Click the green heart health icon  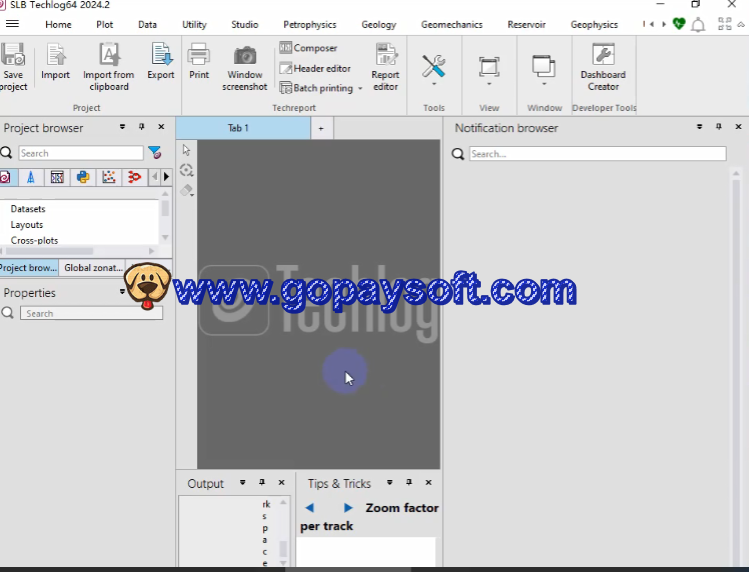[679, 23]
